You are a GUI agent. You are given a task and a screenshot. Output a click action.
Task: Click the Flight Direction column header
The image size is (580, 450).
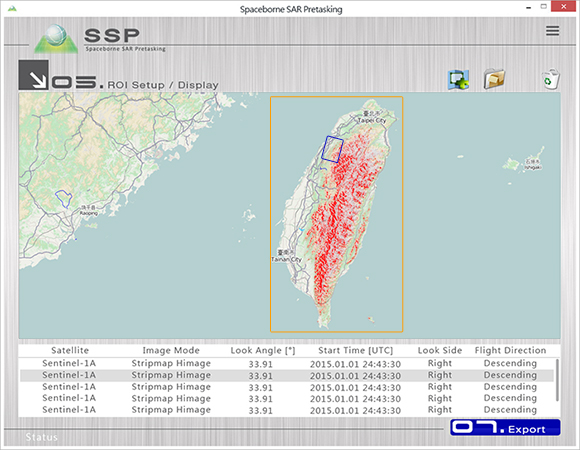coord(510,350)
